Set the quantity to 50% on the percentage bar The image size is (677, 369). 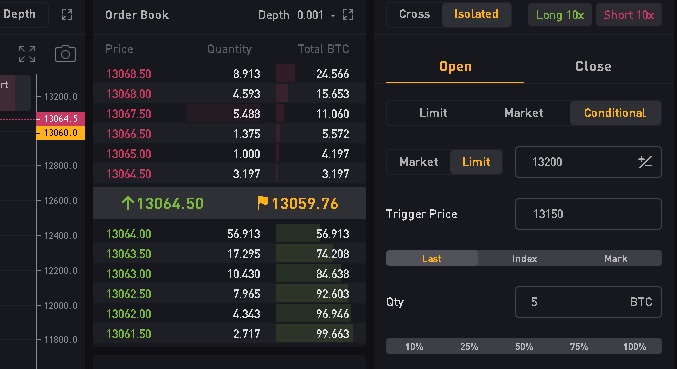point(524,347)
